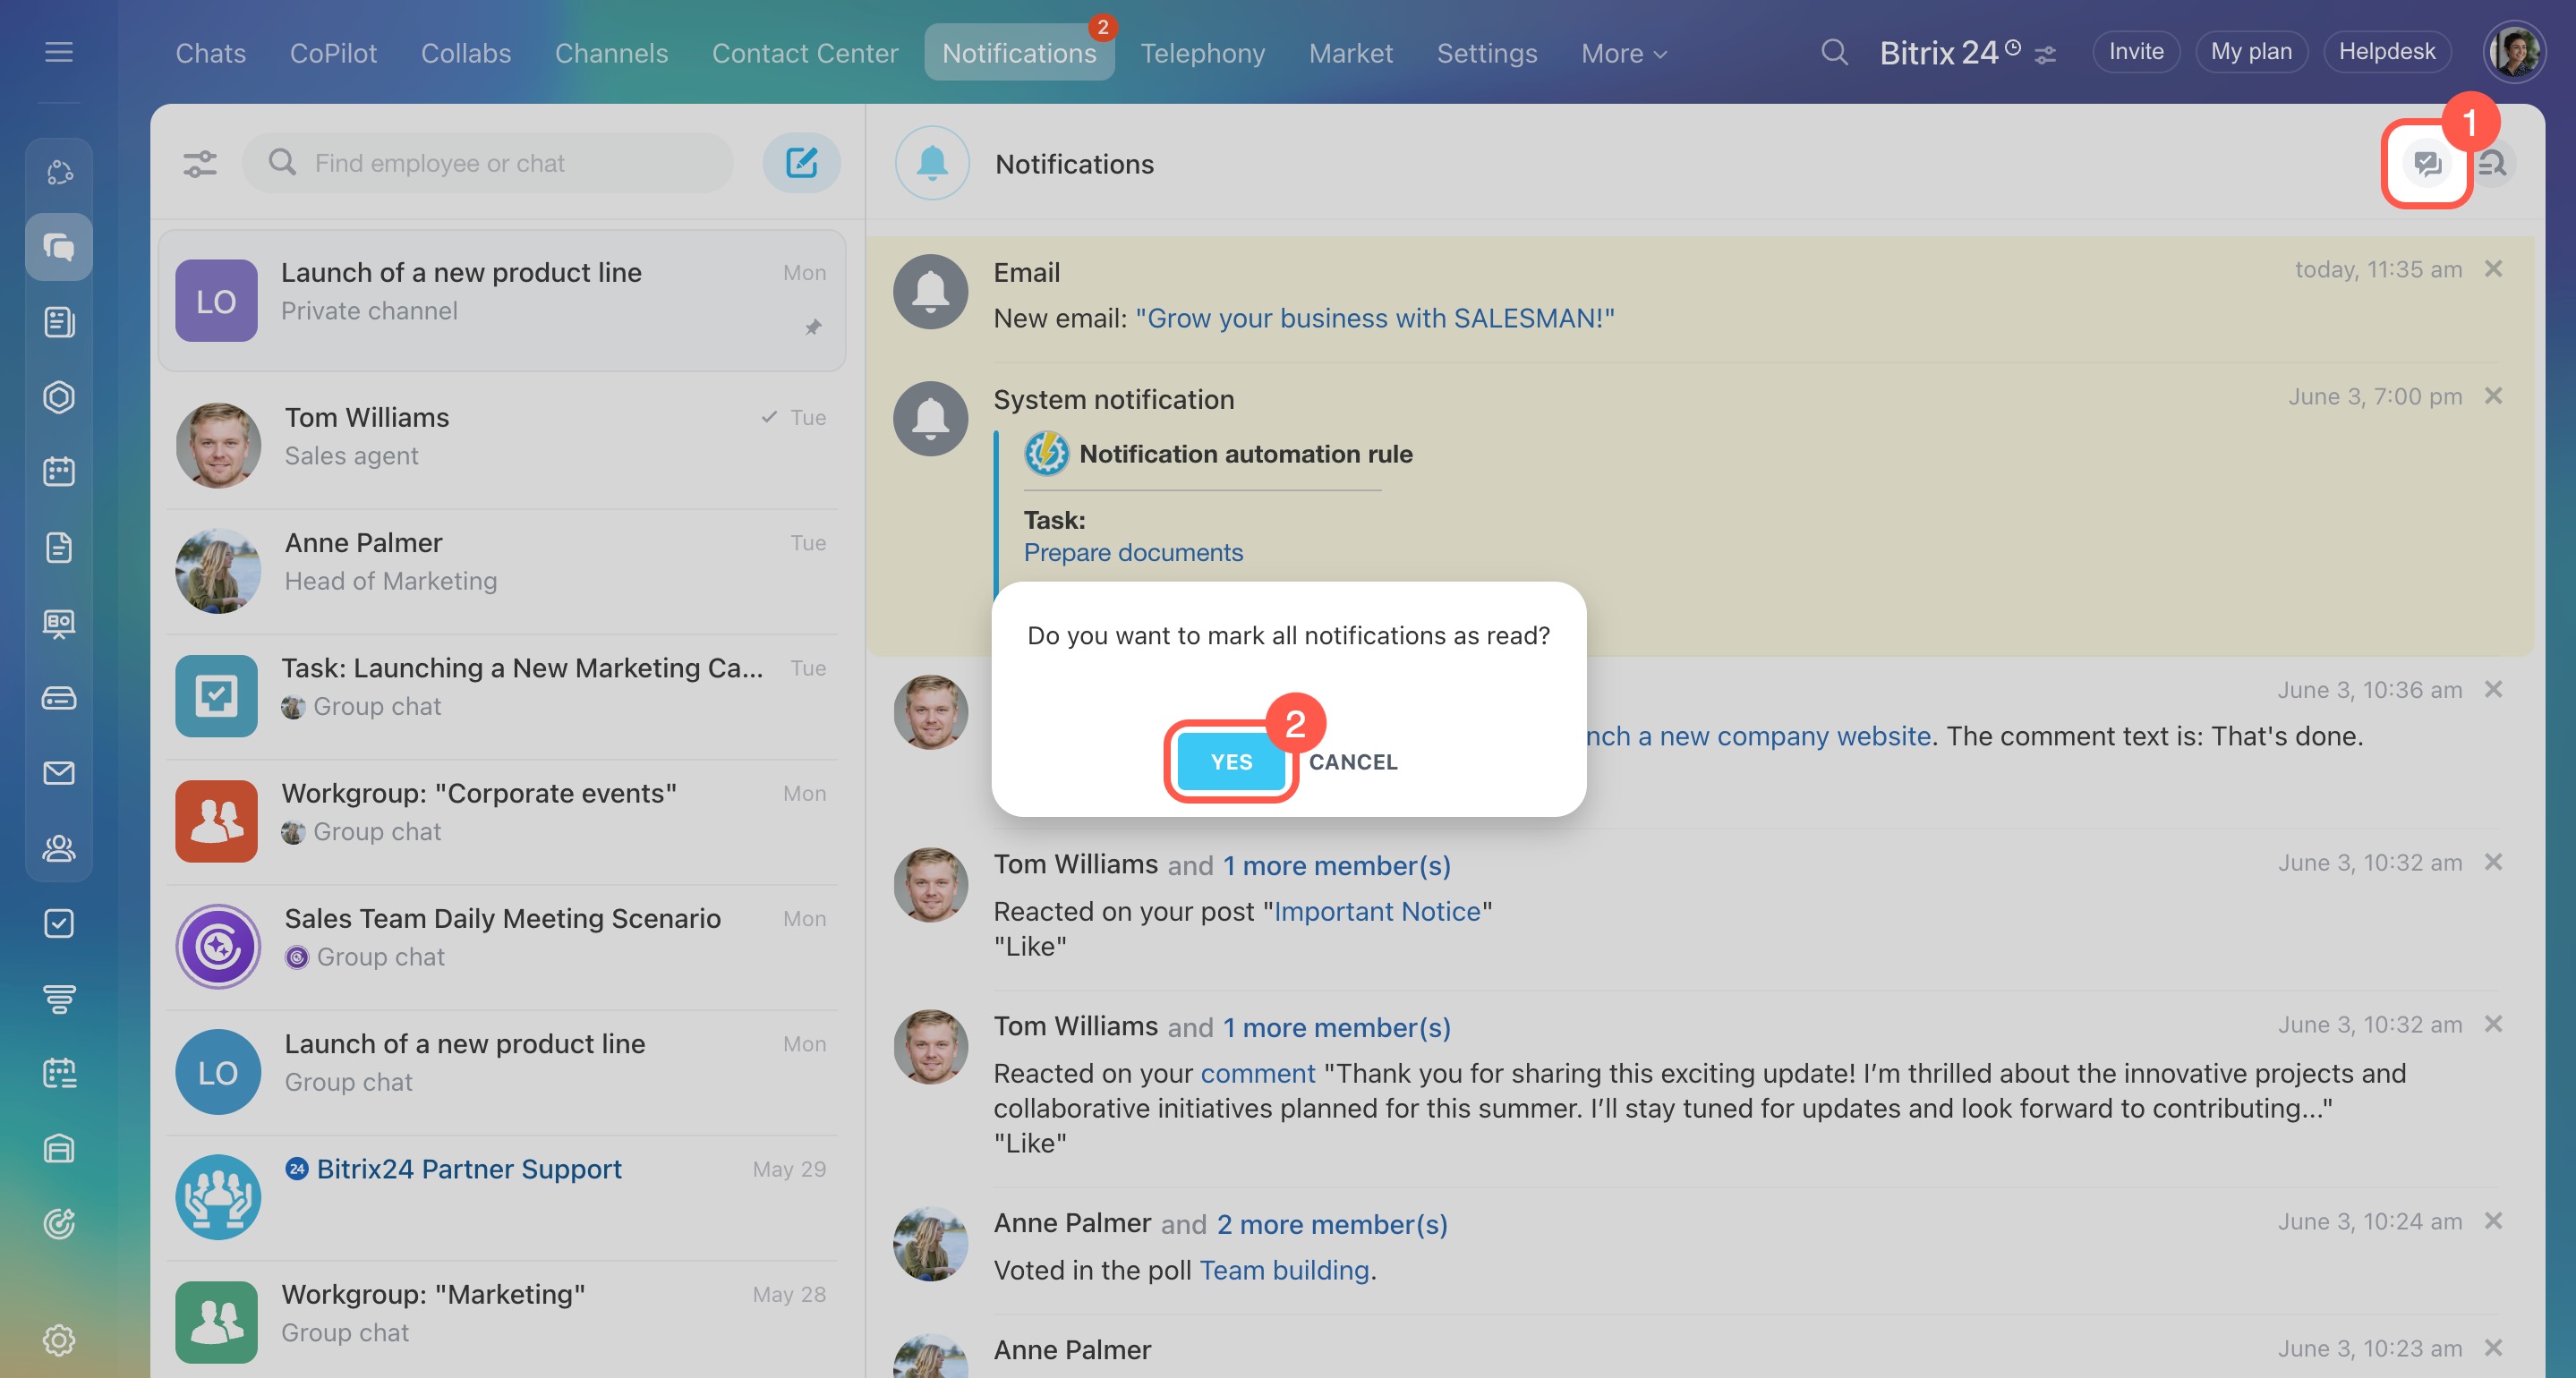The image size is (2576, 1378).
Task: Open the Prepare documents task link
Action: point(1133,552)
